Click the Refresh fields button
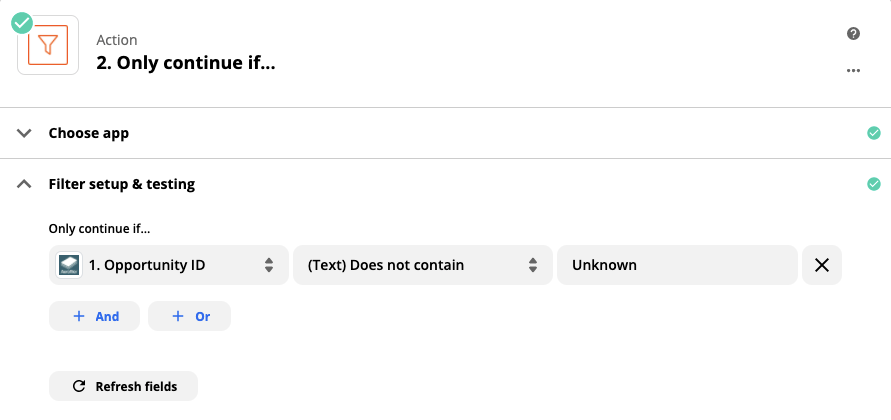Screen dimensions: 891x420 [123, 386]
